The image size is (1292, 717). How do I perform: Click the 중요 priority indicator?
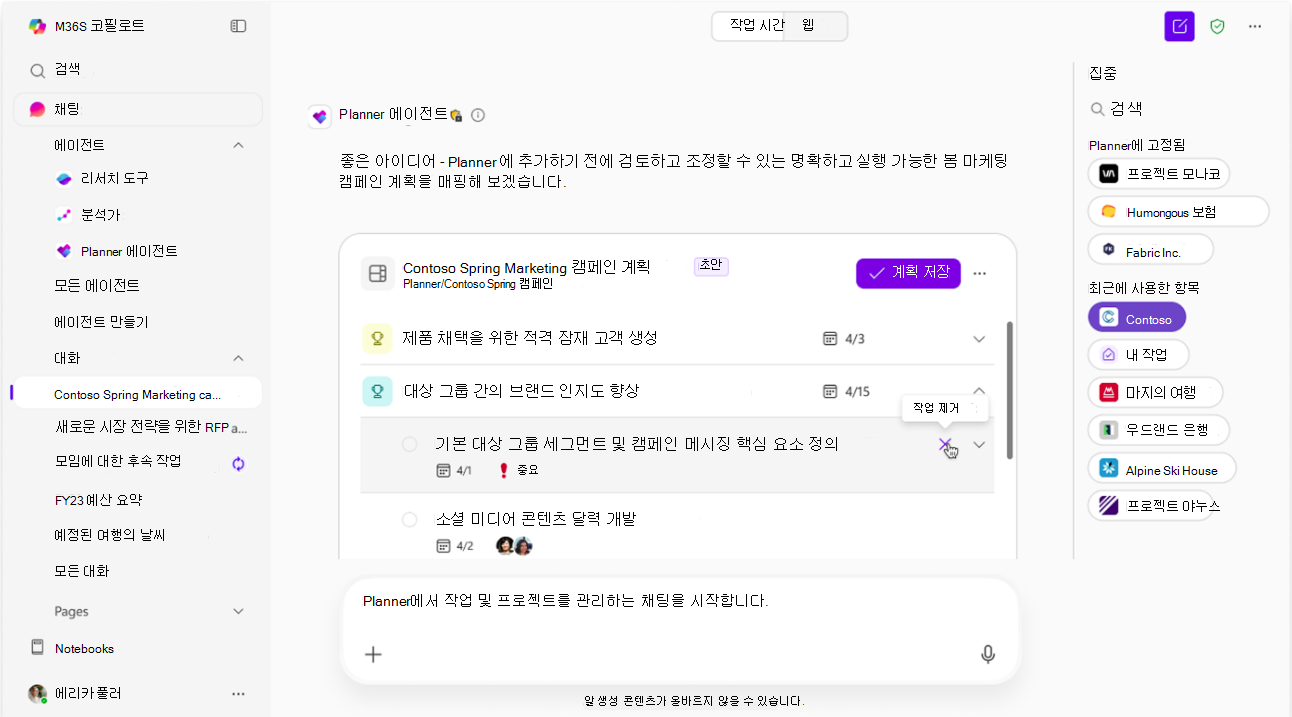tap(518, 470)
